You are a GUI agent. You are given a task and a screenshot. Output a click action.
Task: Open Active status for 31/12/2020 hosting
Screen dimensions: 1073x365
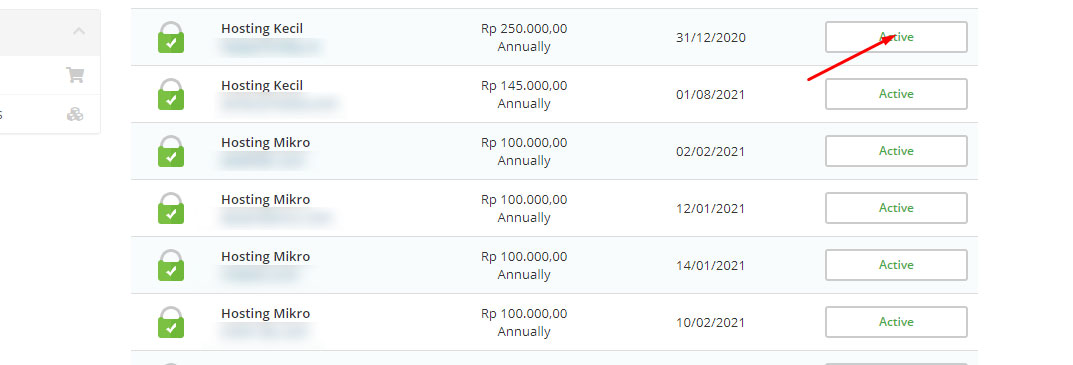(896, 37)
